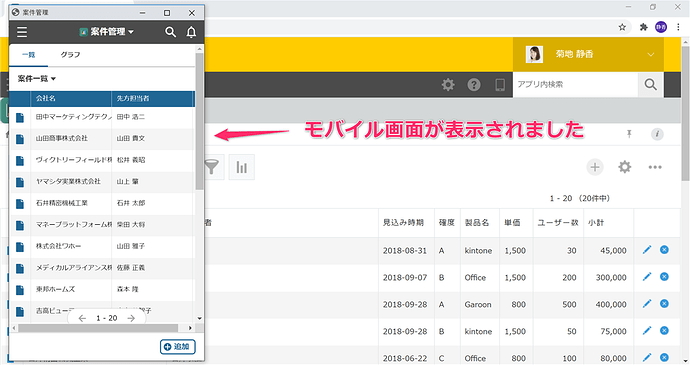690x365 pixels.
Task: Bookmark page with star icon in browser
Action: [622, 27]
